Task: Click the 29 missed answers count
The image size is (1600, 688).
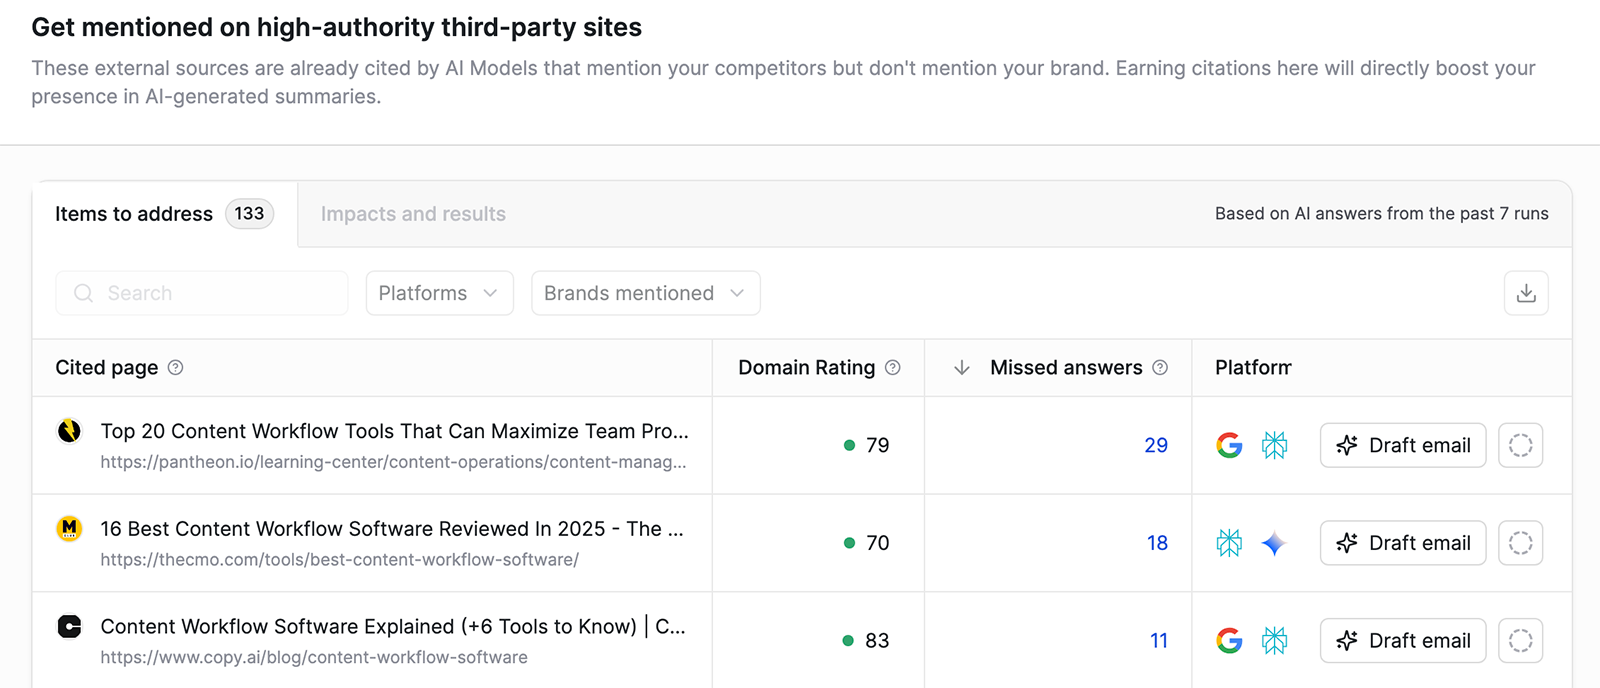Action: coord(1156,445)
